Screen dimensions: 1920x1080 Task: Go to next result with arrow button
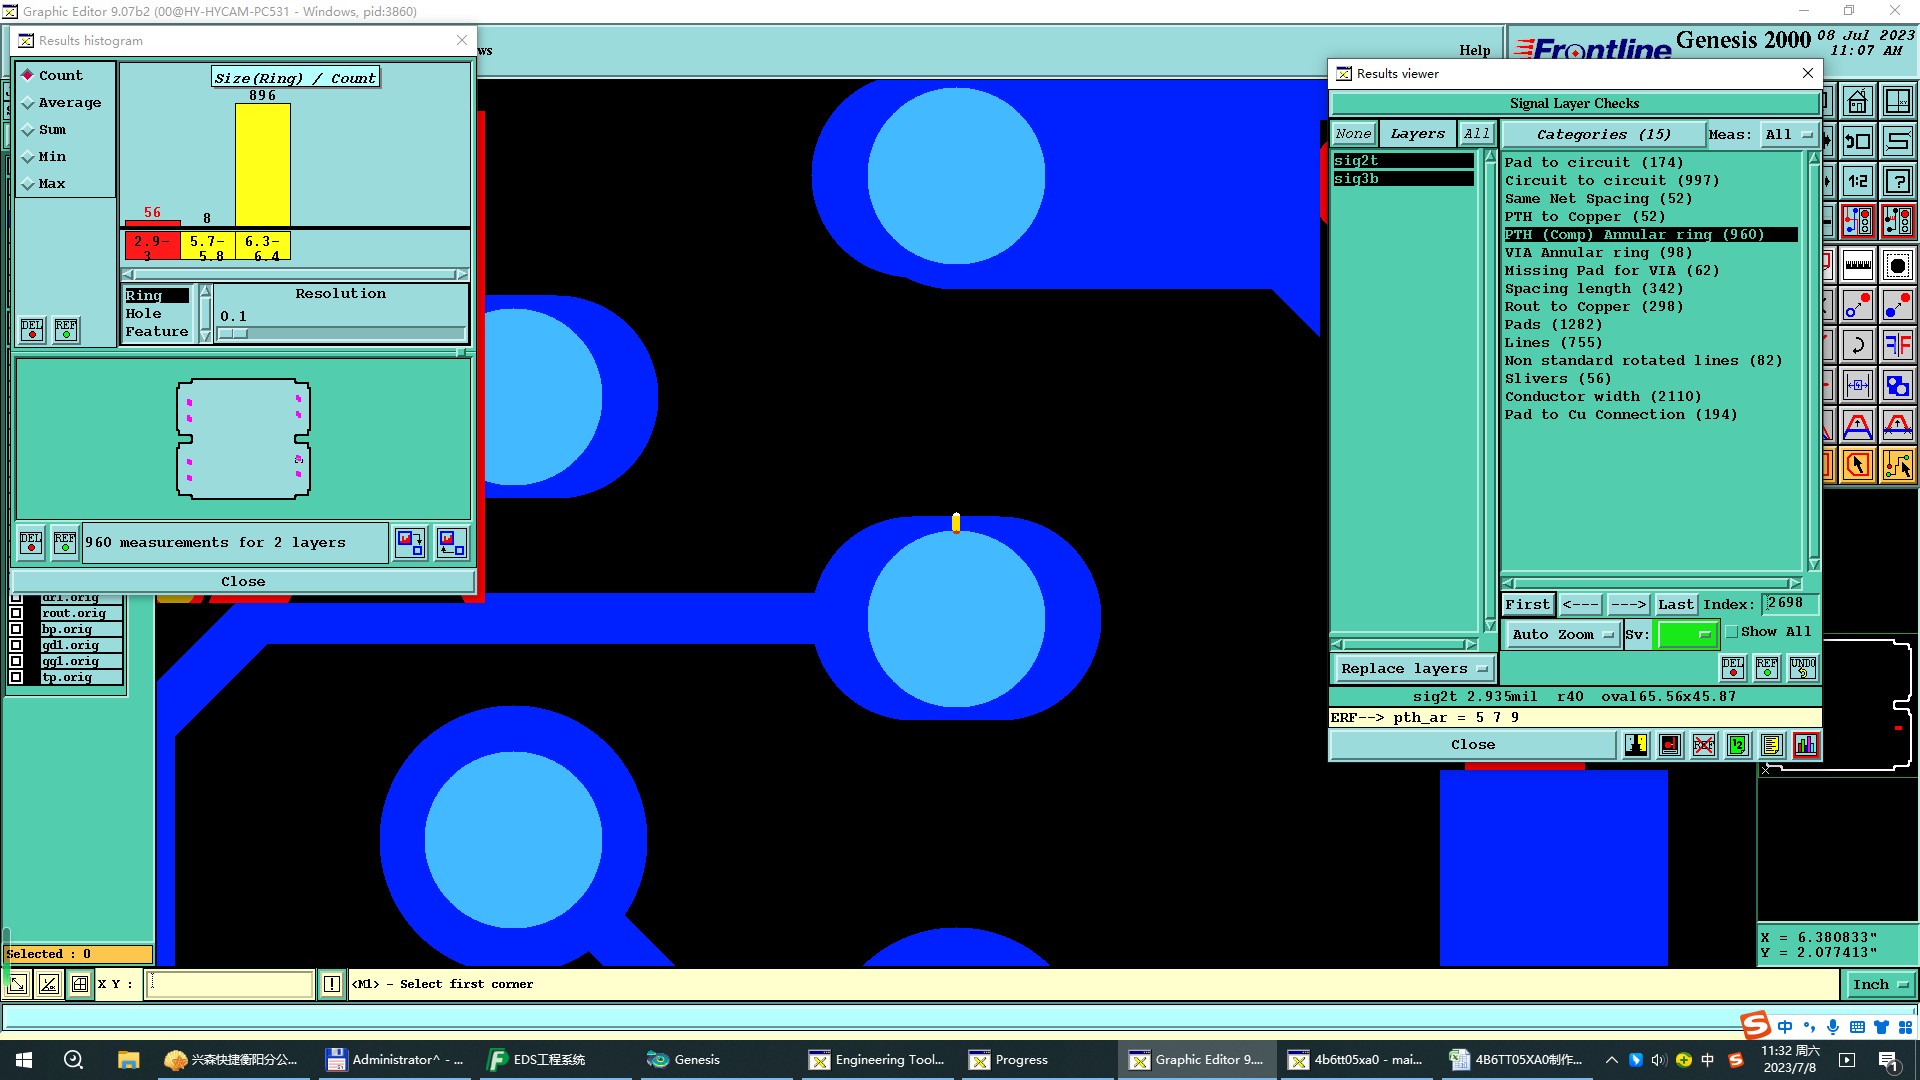coord(1628,604)
